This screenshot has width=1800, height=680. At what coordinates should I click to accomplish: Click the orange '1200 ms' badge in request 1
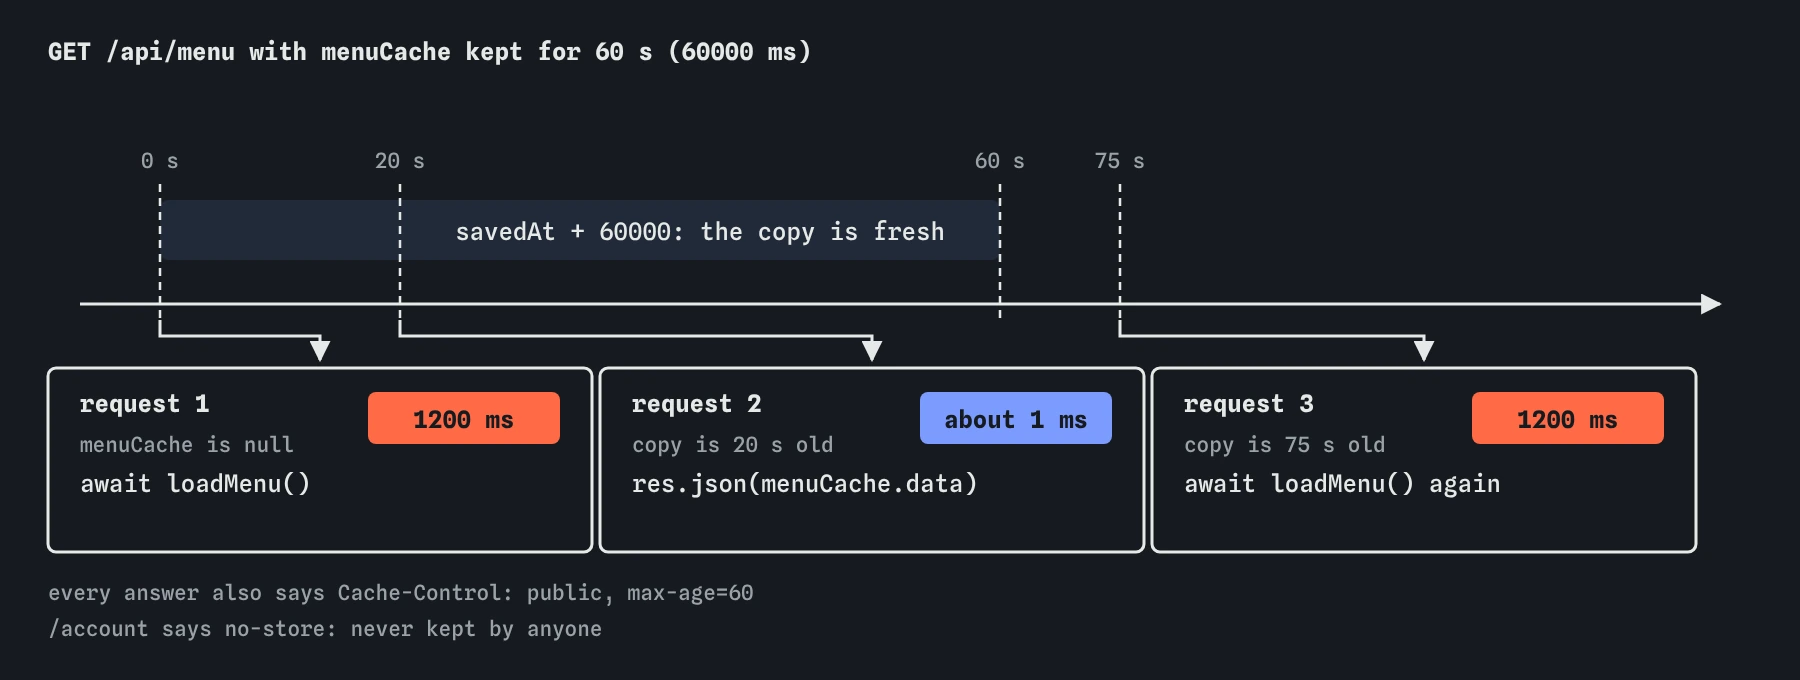click(464, 418)
